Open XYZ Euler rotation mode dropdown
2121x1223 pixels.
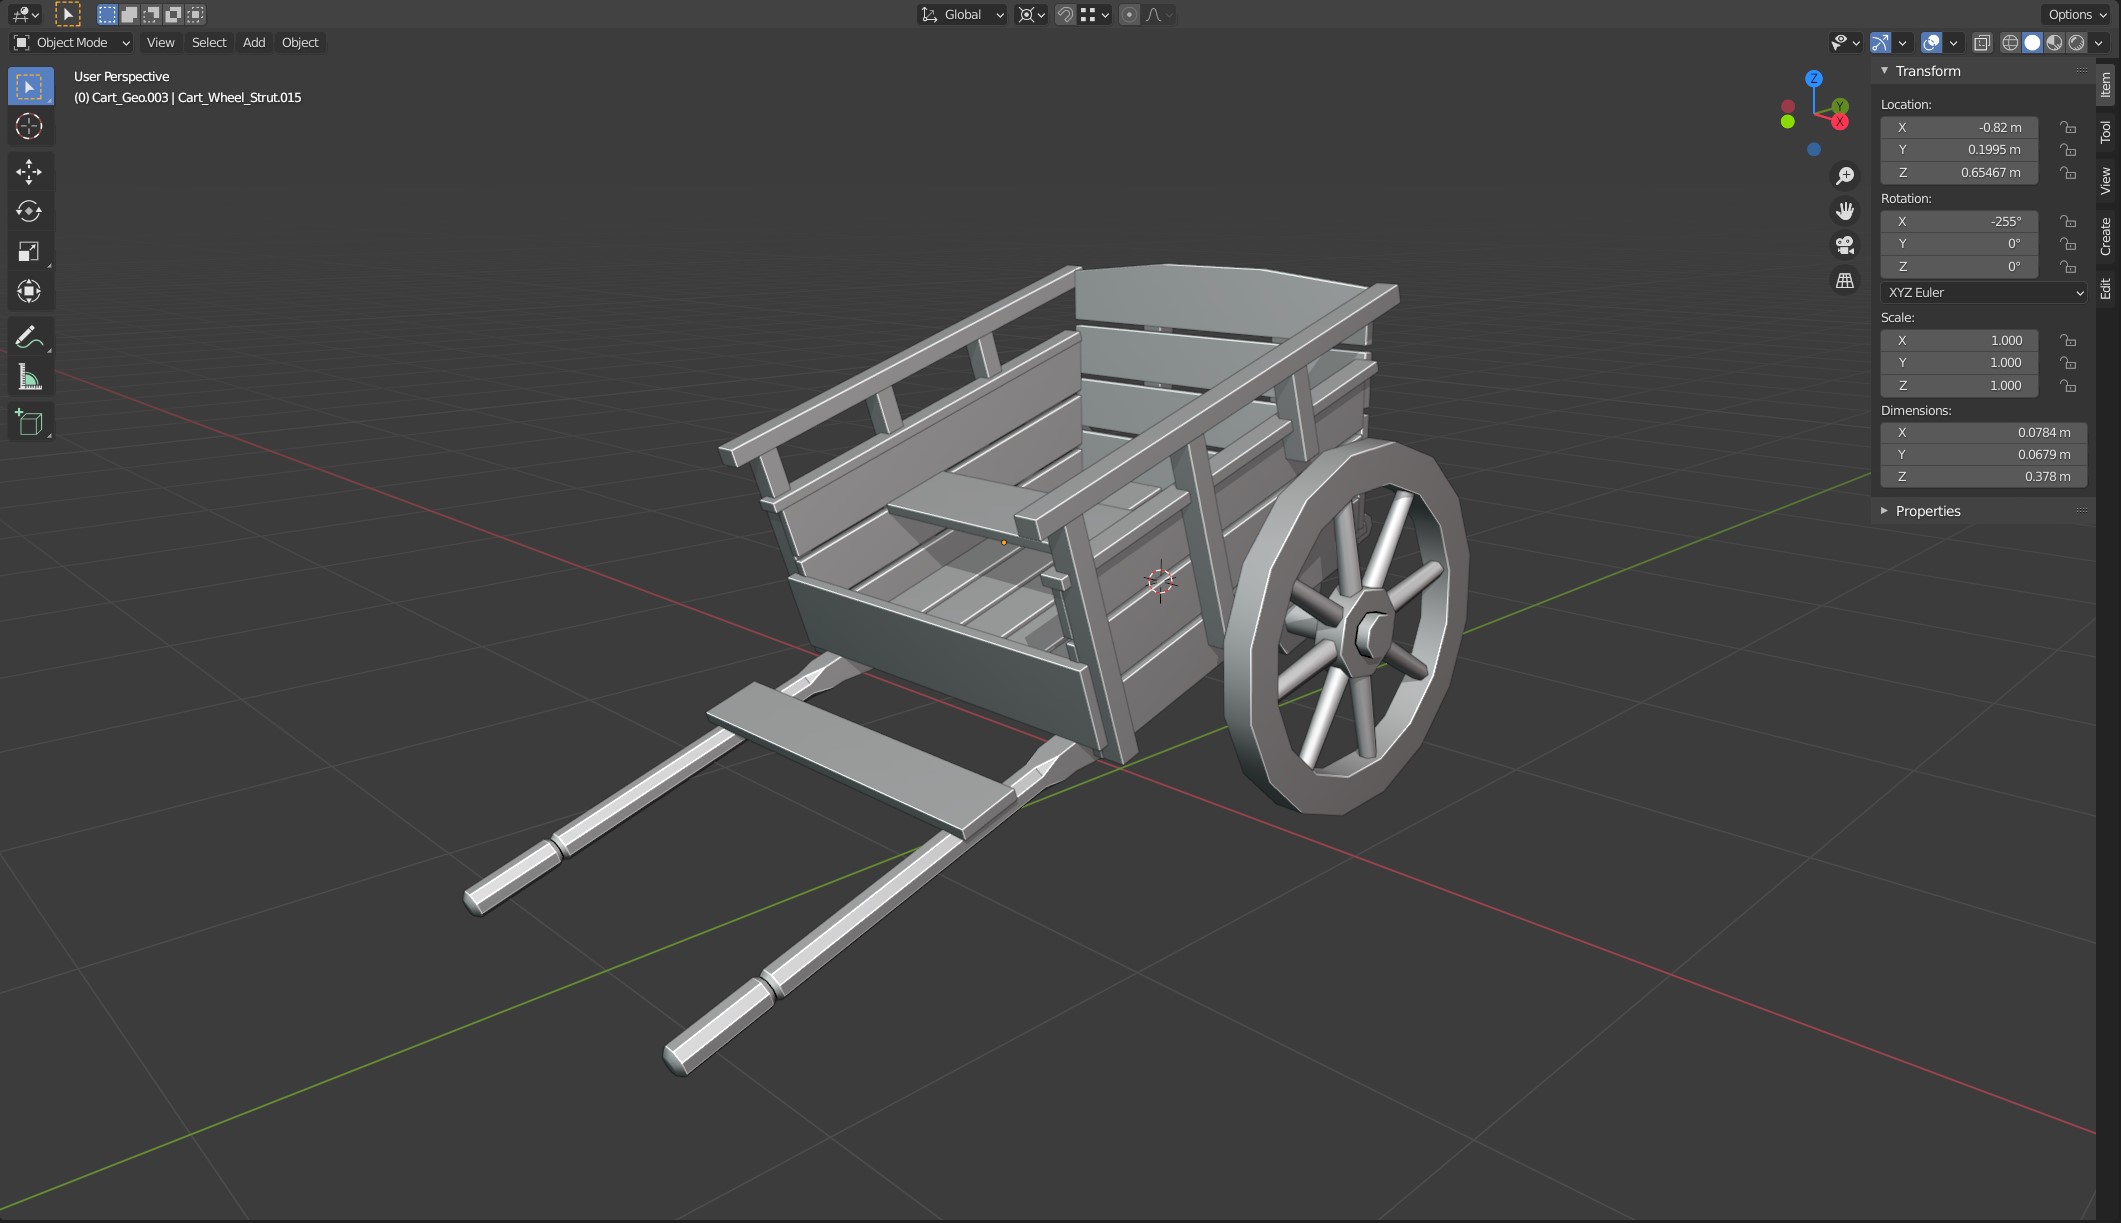click(x=1983, y=293)
